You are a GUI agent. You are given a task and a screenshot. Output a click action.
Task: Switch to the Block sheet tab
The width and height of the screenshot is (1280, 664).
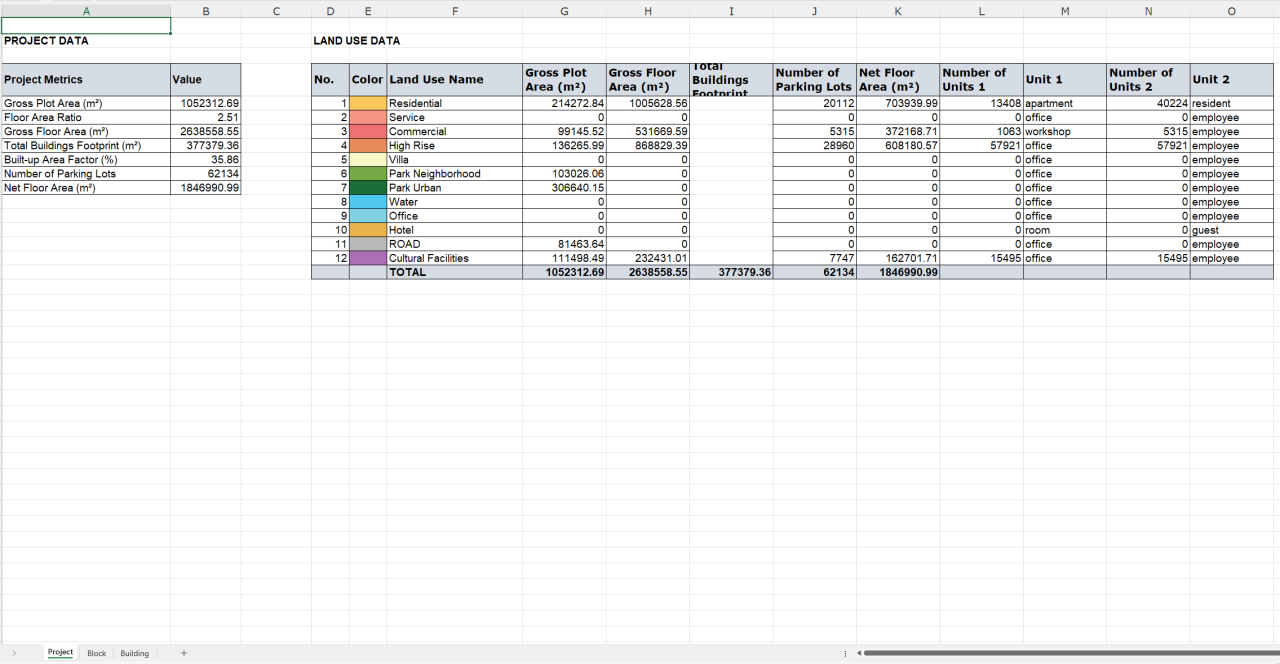coord(96,653)
